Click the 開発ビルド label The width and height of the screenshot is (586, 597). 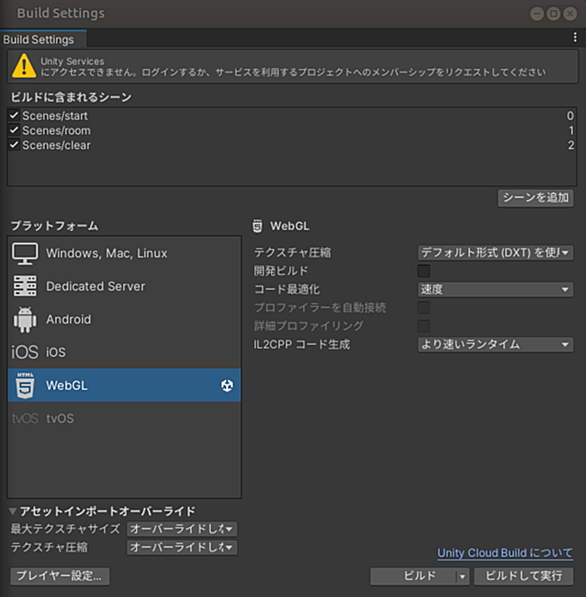281,271
